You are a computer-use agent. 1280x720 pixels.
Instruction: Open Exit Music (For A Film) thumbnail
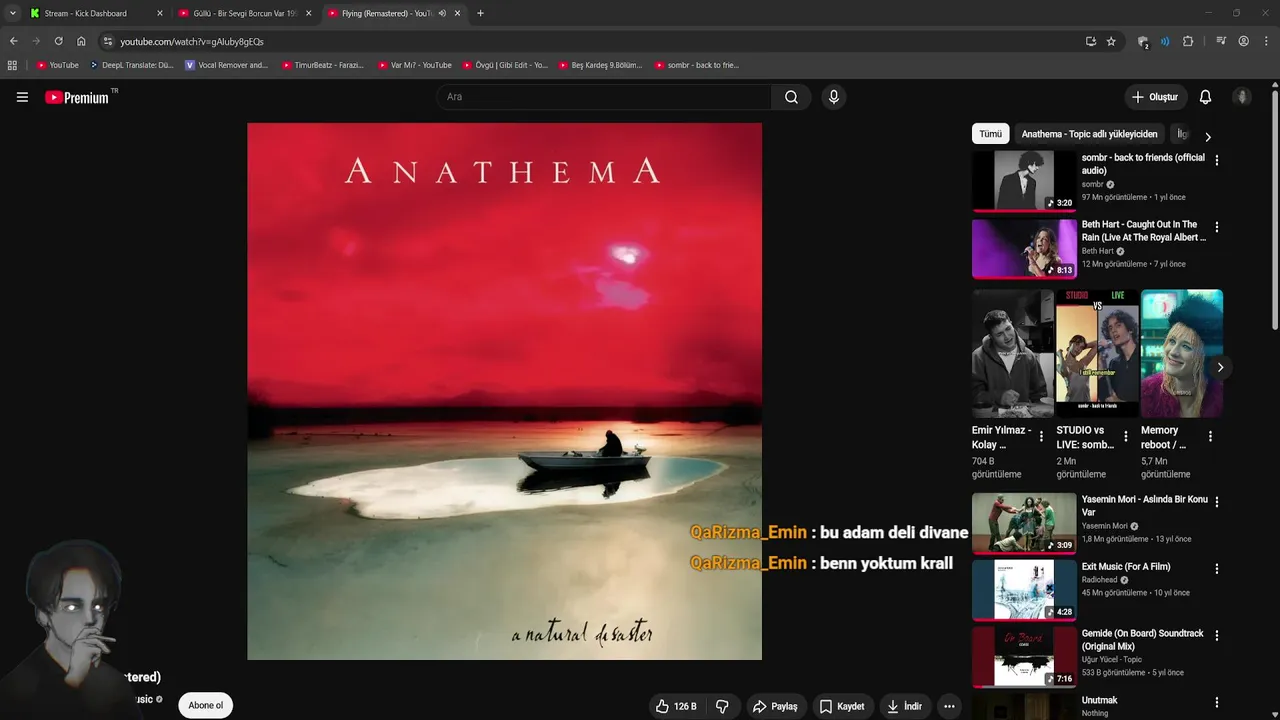[1024, 590]
